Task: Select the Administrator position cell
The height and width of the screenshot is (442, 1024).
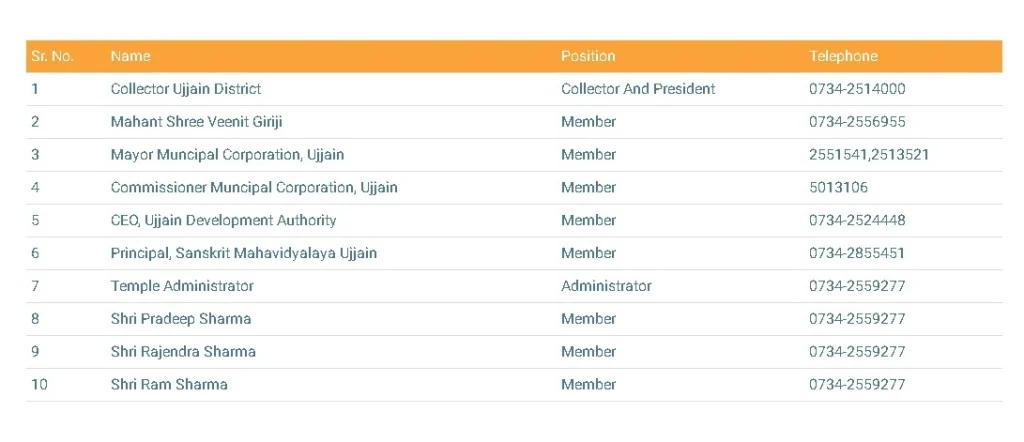Action: (x=606, y=286)
